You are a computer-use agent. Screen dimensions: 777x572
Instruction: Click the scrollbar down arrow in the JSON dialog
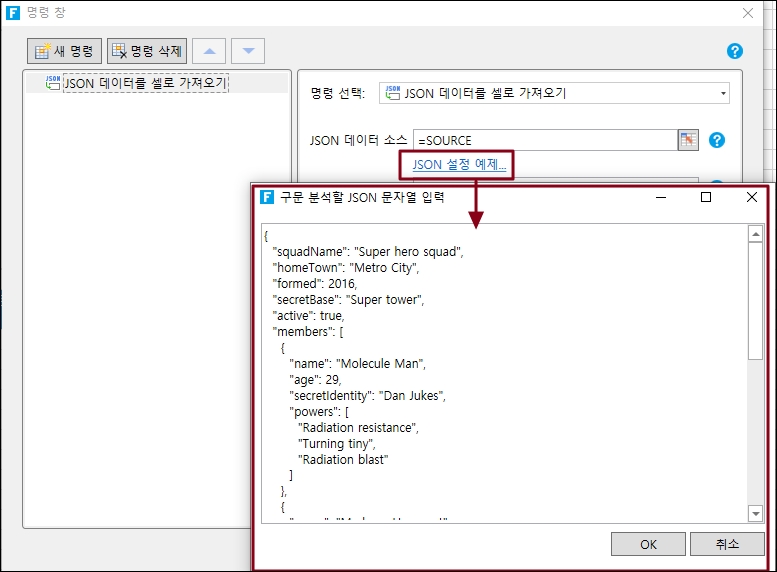[x=756, y=513]
